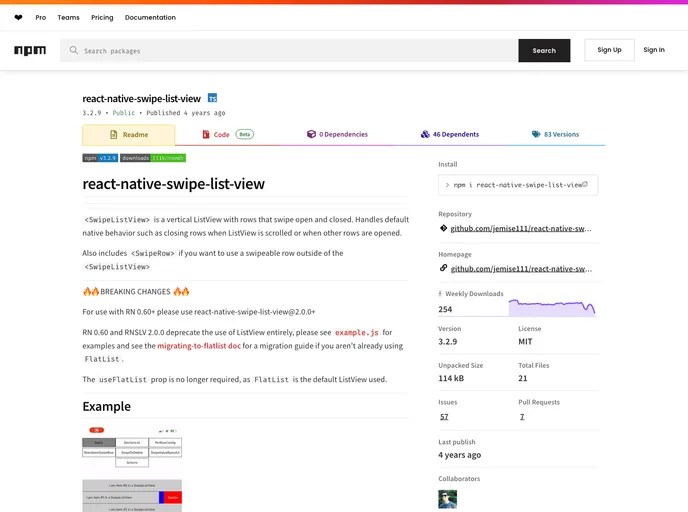Click the Beta badge
The height and width of the screenshot is (512, 688).
tap(245, 134)
